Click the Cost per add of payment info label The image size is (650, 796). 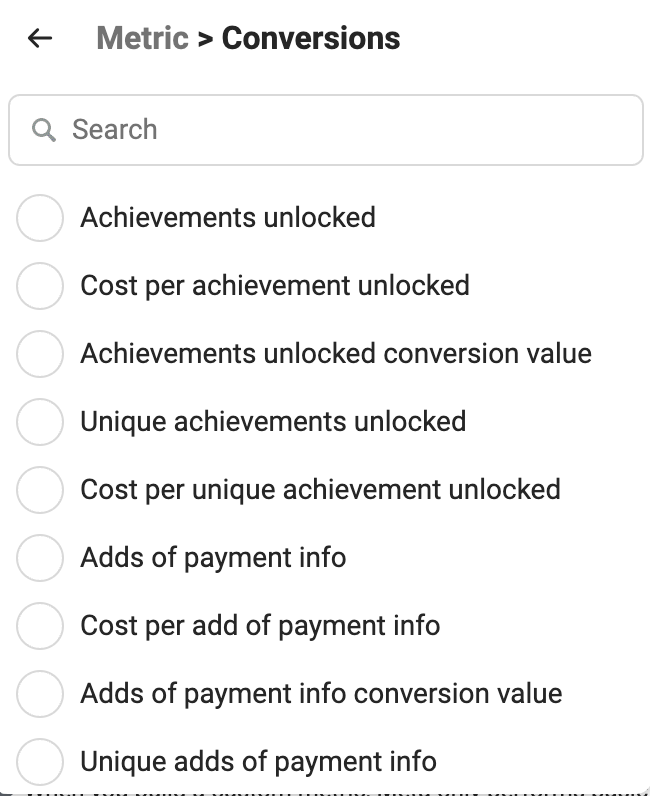pos(260,626)
